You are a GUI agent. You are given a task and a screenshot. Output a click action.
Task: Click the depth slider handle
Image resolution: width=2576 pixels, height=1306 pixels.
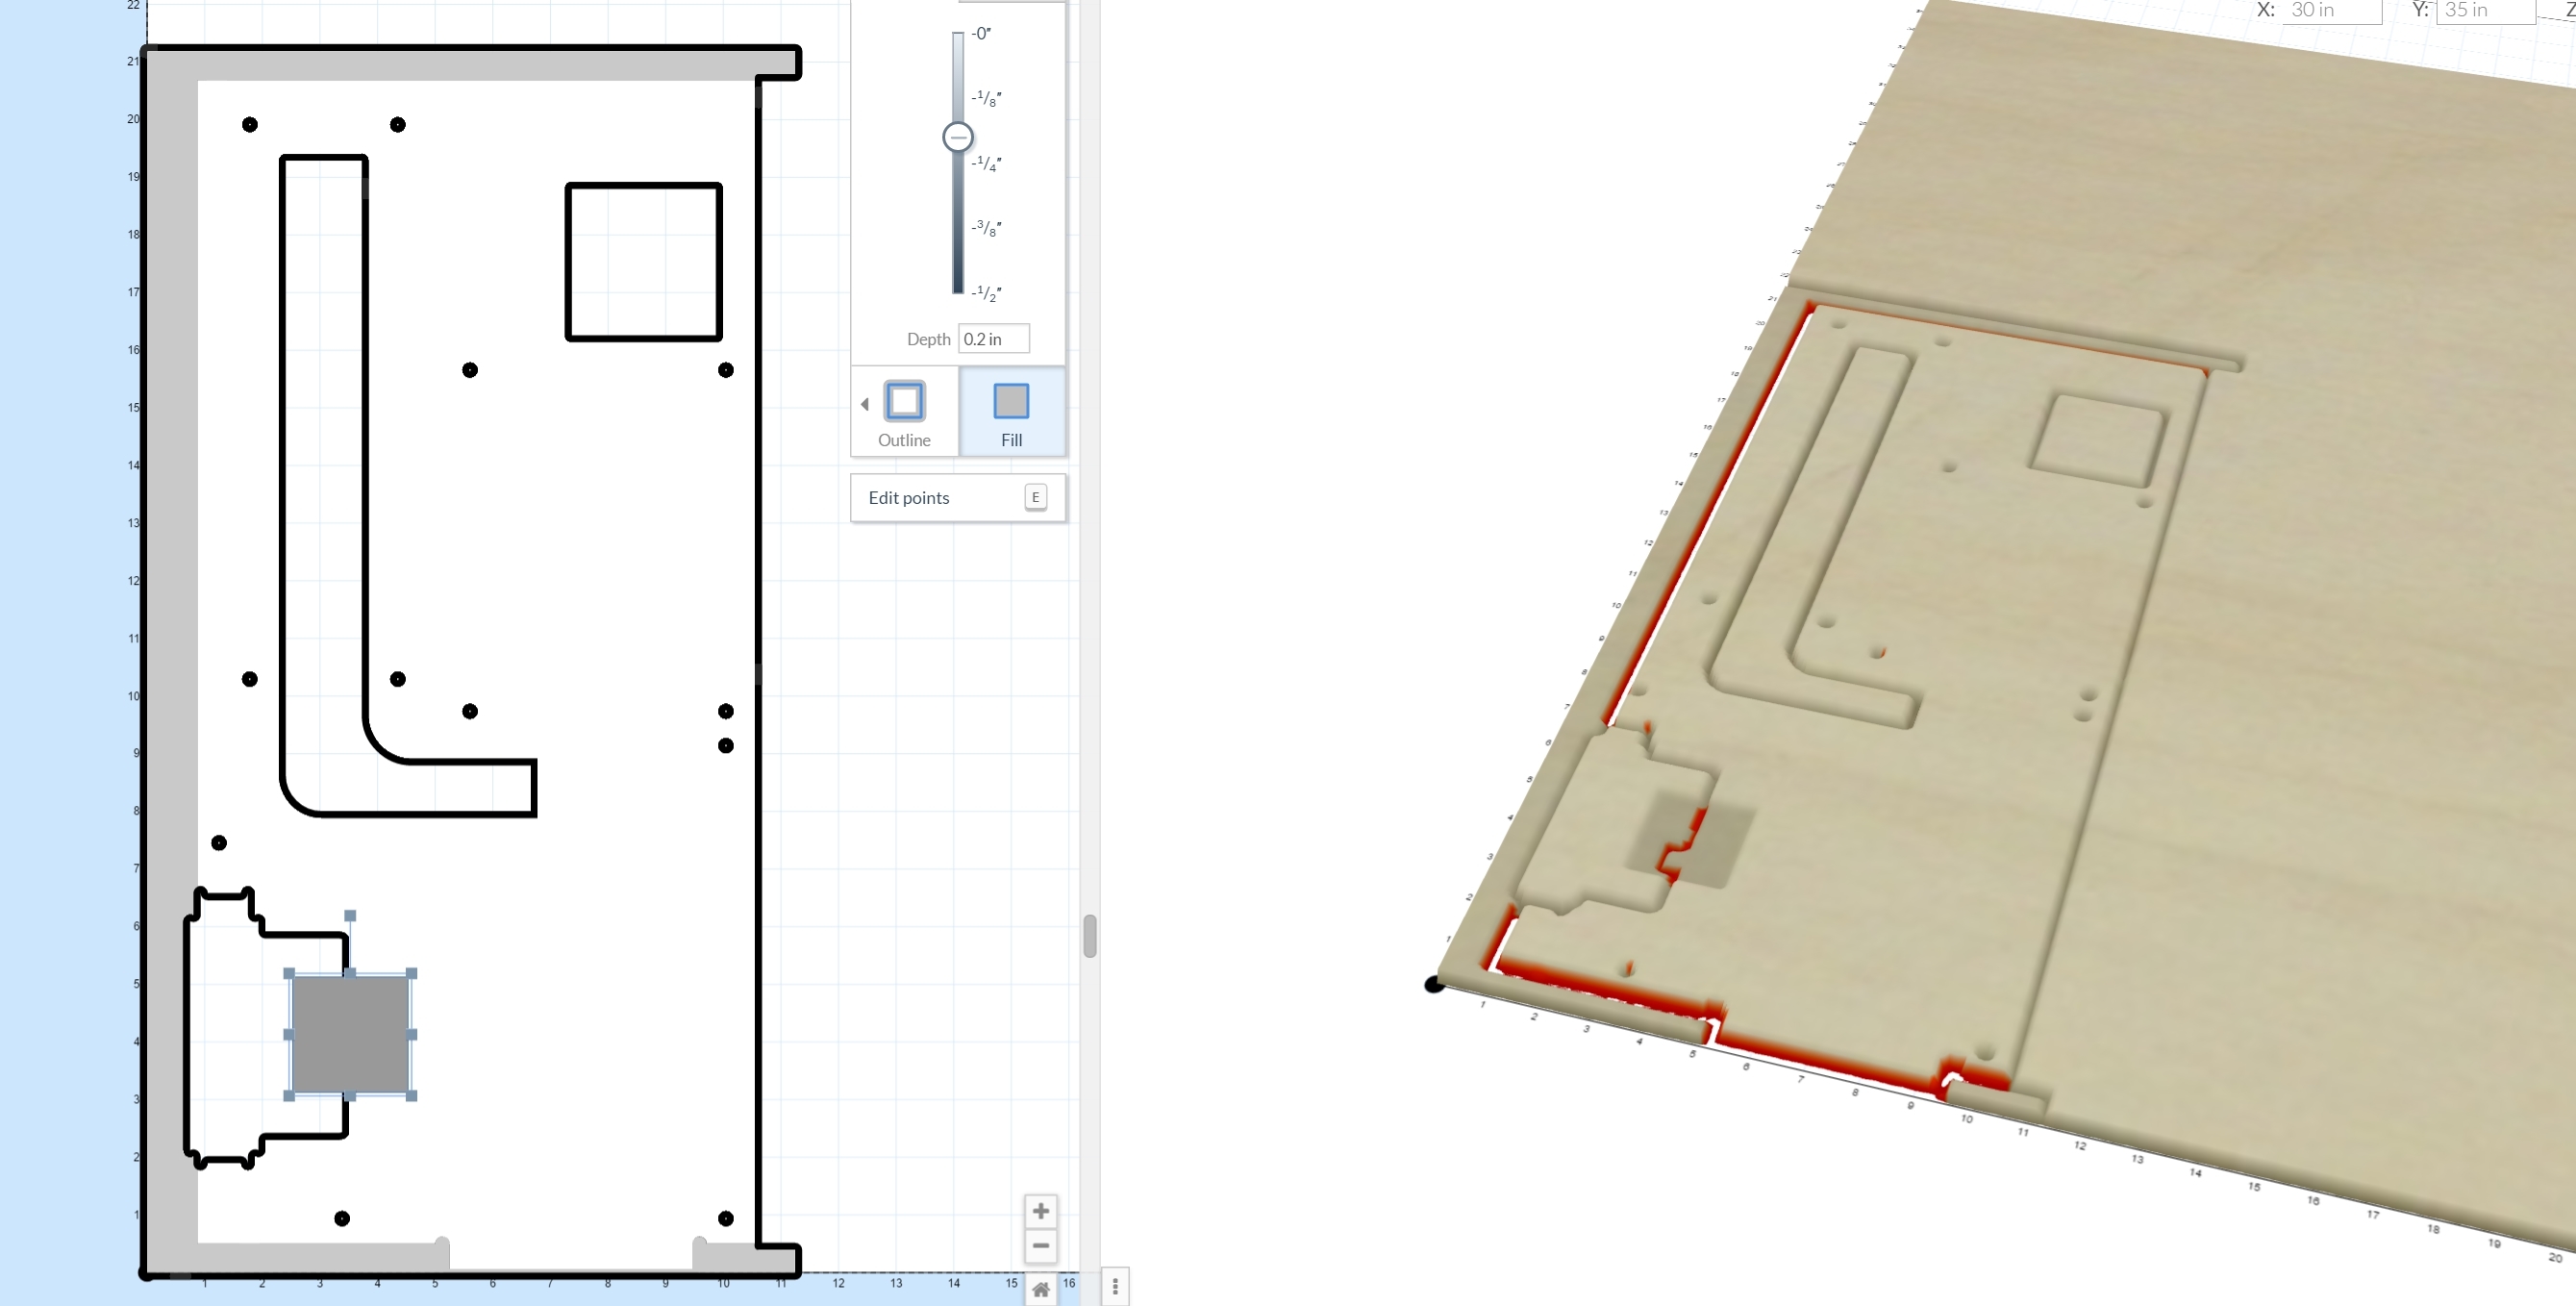[x=957, y=137]
